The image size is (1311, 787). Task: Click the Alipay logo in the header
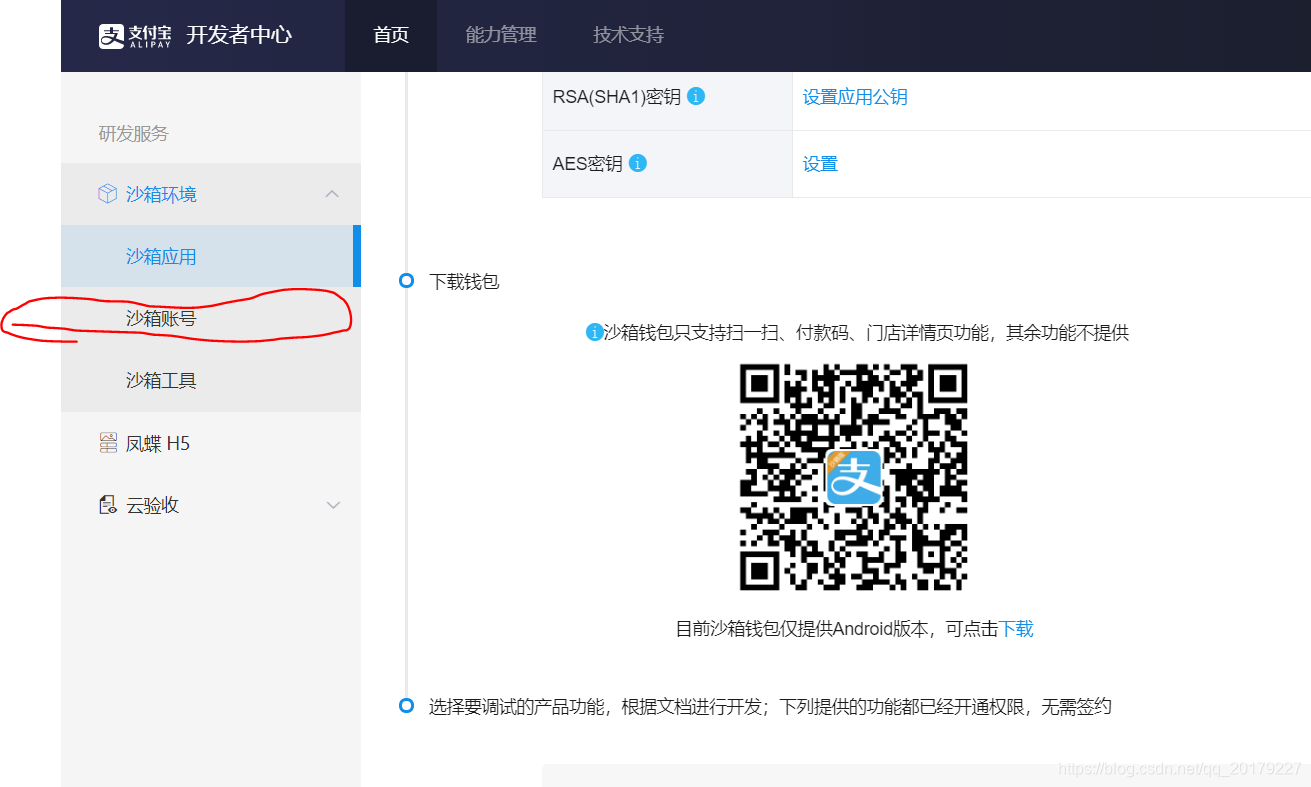(135, 35)
